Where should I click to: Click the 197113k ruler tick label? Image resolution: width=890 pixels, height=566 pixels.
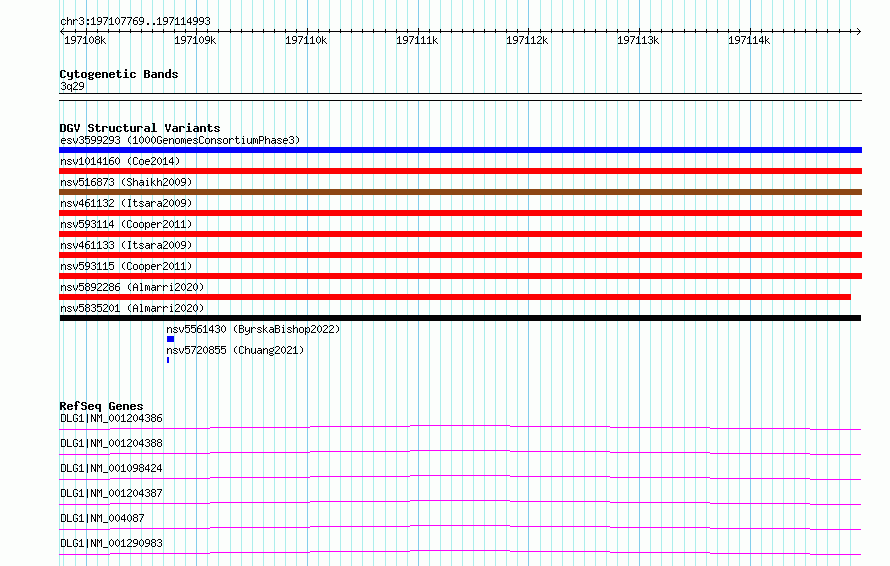click(x=638, y=40)
